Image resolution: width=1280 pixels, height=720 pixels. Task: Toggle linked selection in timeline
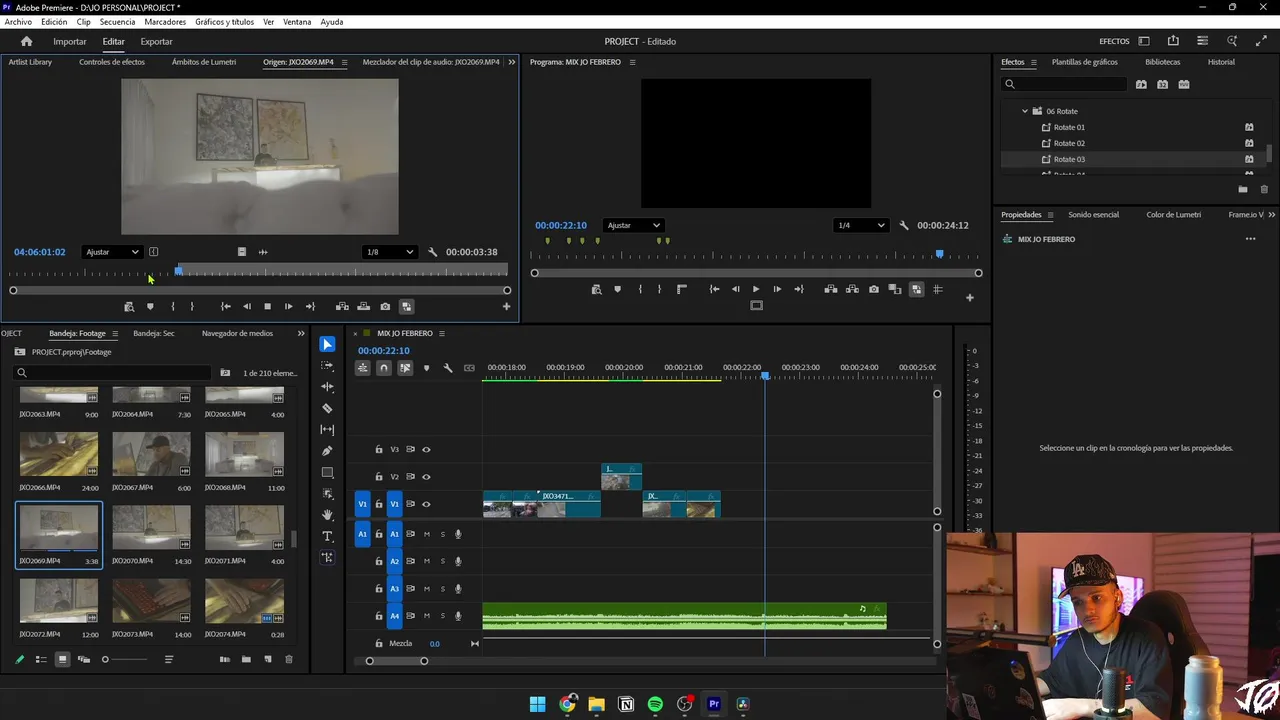pyautogui.click(x=405, y=368)
